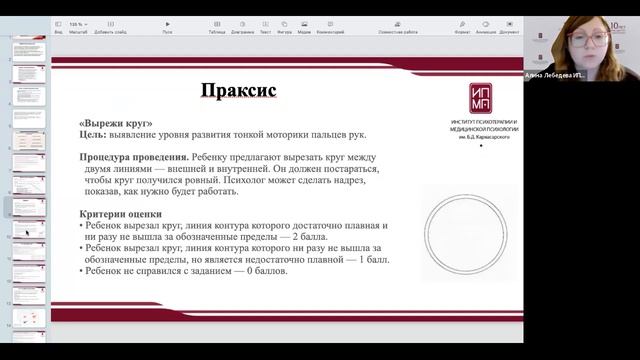Add a comment with Комментарий icon

pyautogui.click(x=330, y=27)
